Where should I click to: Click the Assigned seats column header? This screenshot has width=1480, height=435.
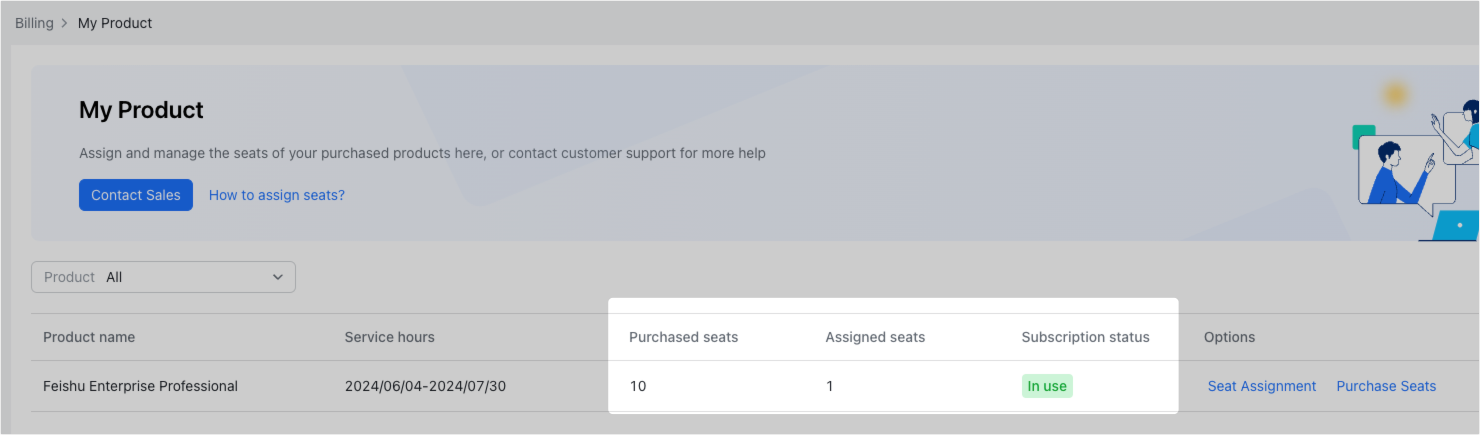click(x=875, y=337)
